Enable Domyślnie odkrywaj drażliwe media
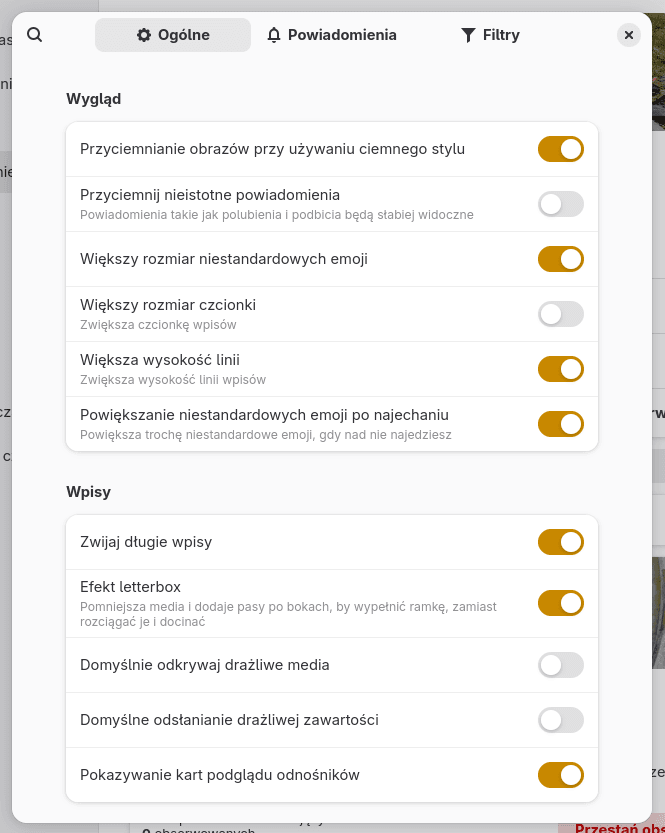This screenshot has width=665, height=833. 560,665
